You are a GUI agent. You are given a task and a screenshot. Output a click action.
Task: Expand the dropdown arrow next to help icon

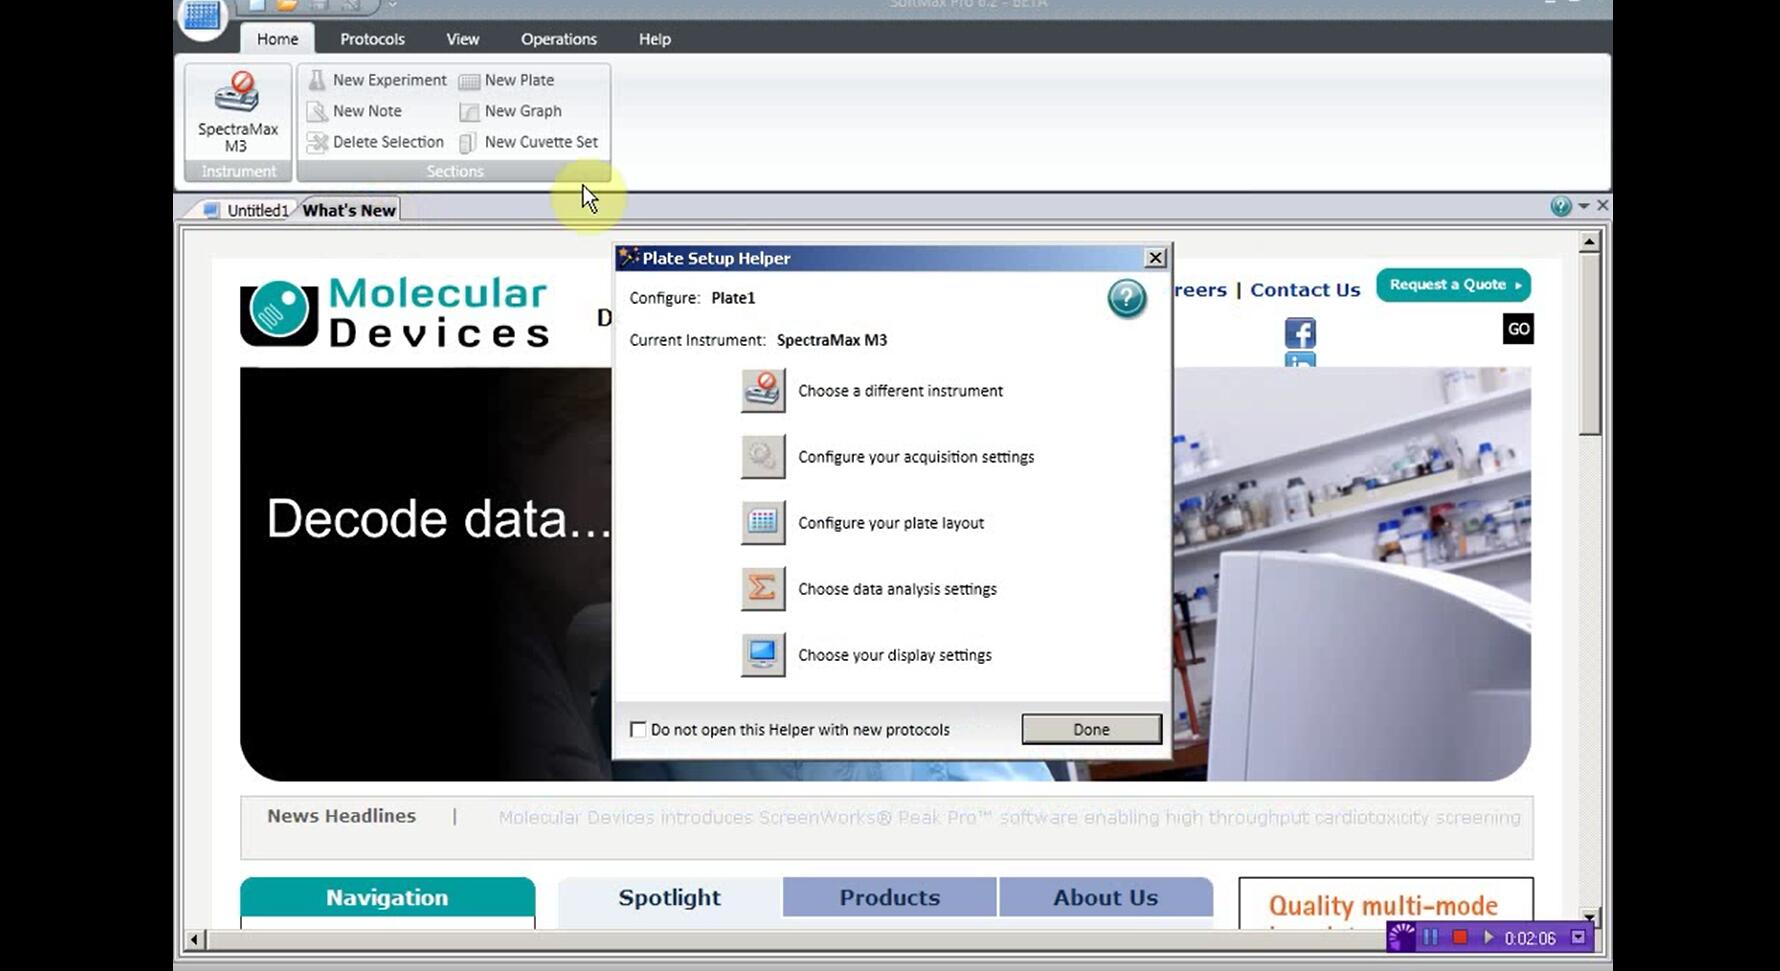[x=1584, y=206]
